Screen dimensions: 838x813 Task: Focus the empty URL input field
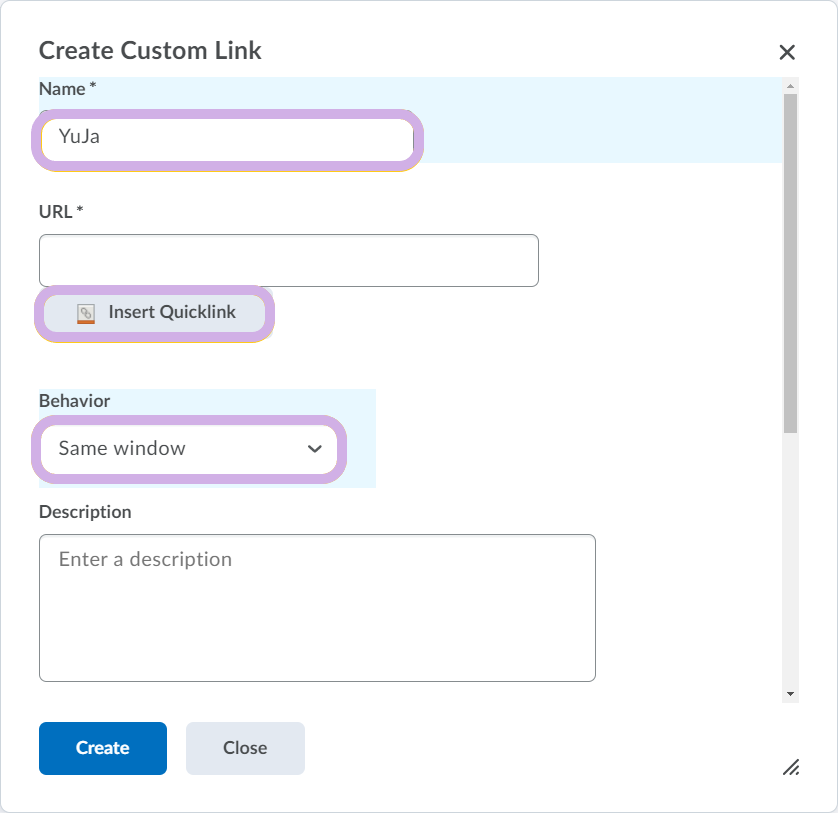(x=289, y=260)
